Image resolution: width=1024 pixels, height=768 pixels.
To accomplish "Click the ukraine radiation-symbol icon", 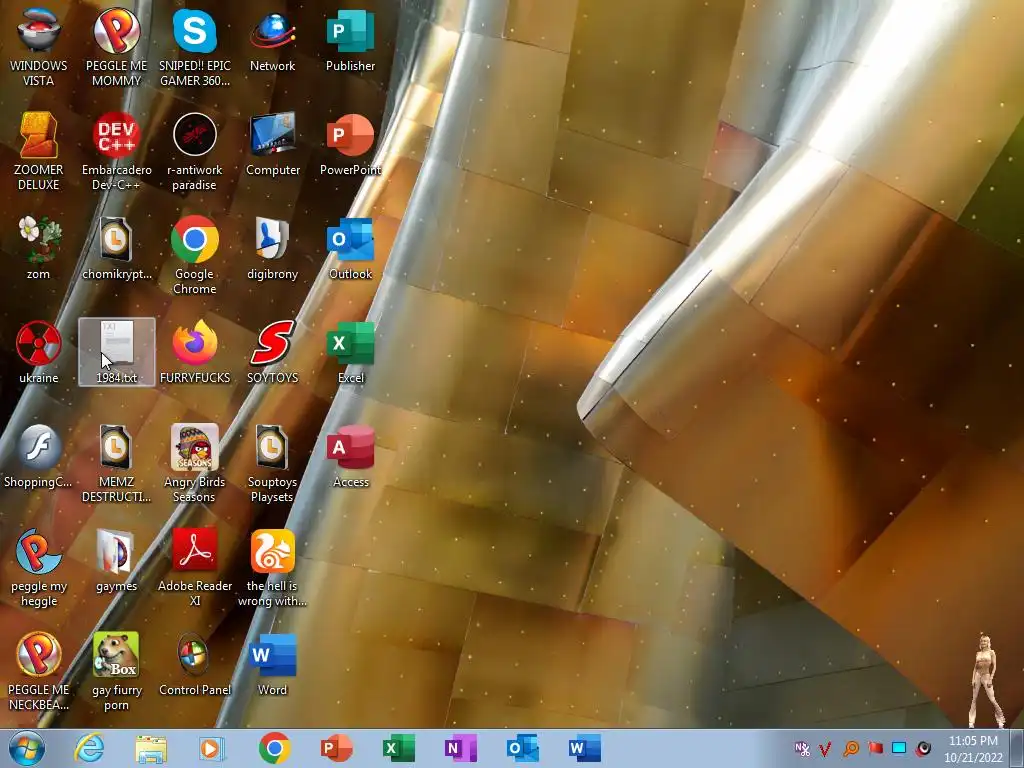I will [39, 351].
